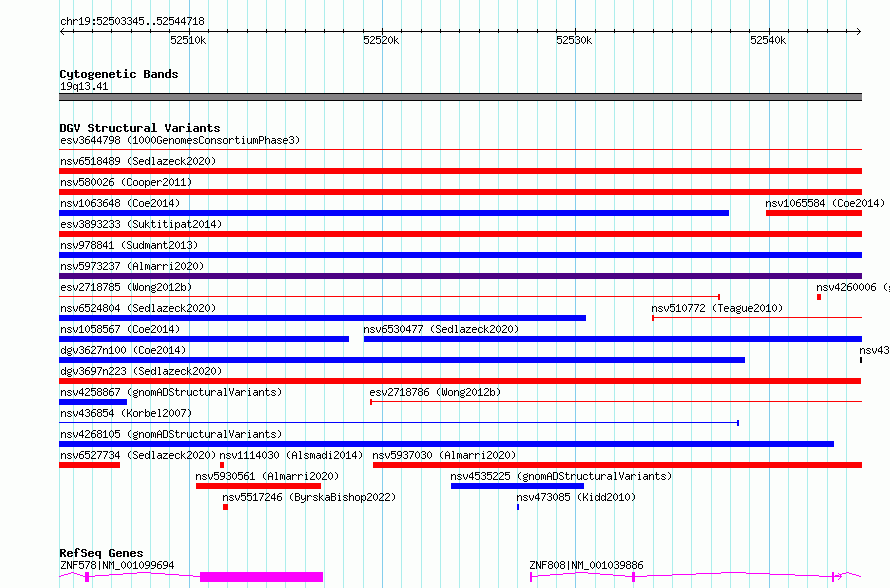Select nsv580026 (Cooper2011) variant label
The height and width of the screenshot is (588, 890).
point(126,182)
